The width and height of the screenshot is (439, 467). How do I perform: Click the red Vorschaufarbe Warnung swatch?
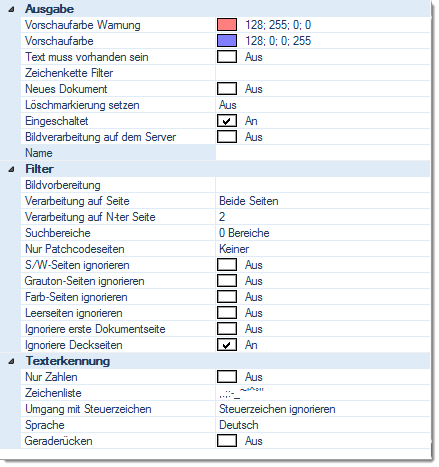point(227,25)
